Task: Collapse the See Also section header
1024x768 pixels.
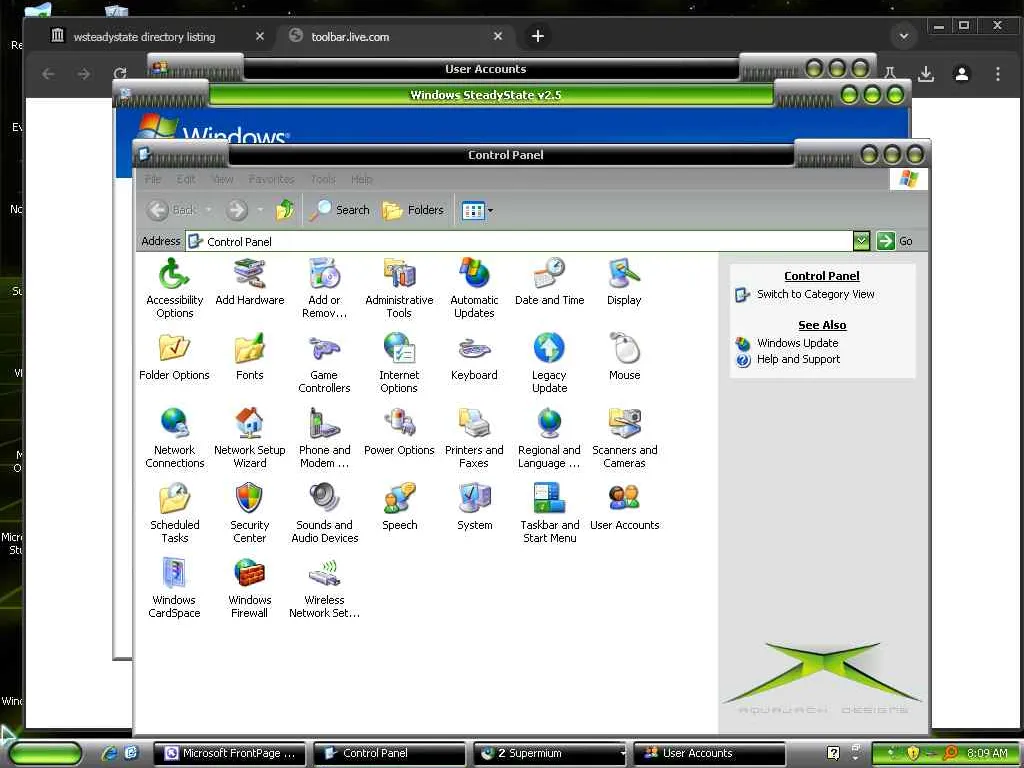Action: pos(822,325)
